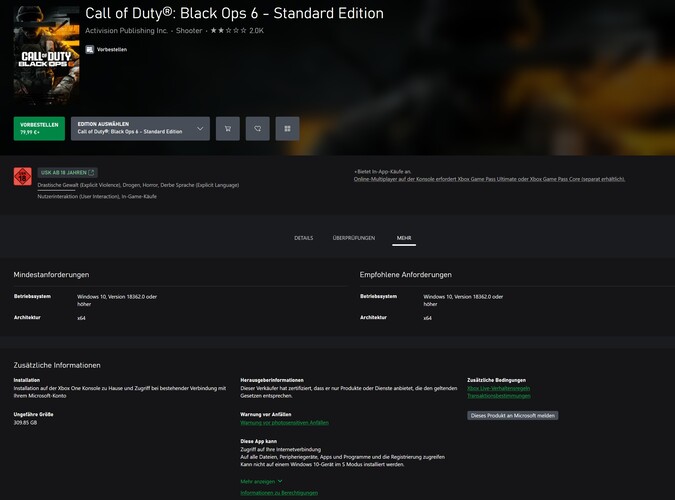Screen dimensions: 675x500
Task: Click the Drastische Gewalt content descriptor text
Action: [138, 185]
